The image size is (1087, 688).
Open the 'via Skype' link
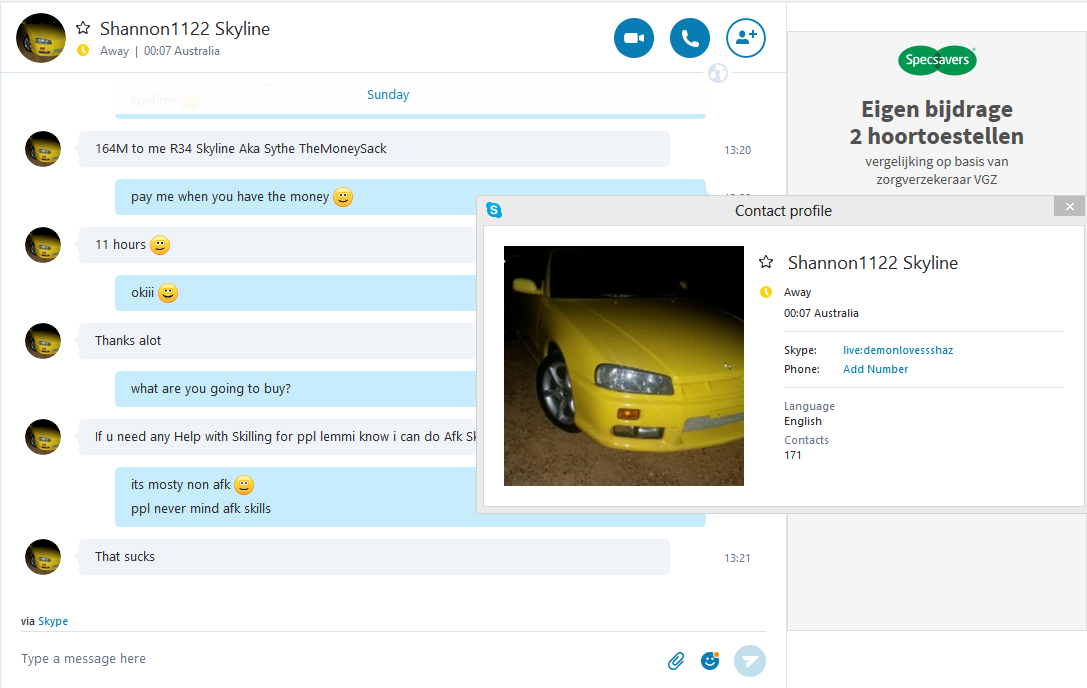pos(53,621)
